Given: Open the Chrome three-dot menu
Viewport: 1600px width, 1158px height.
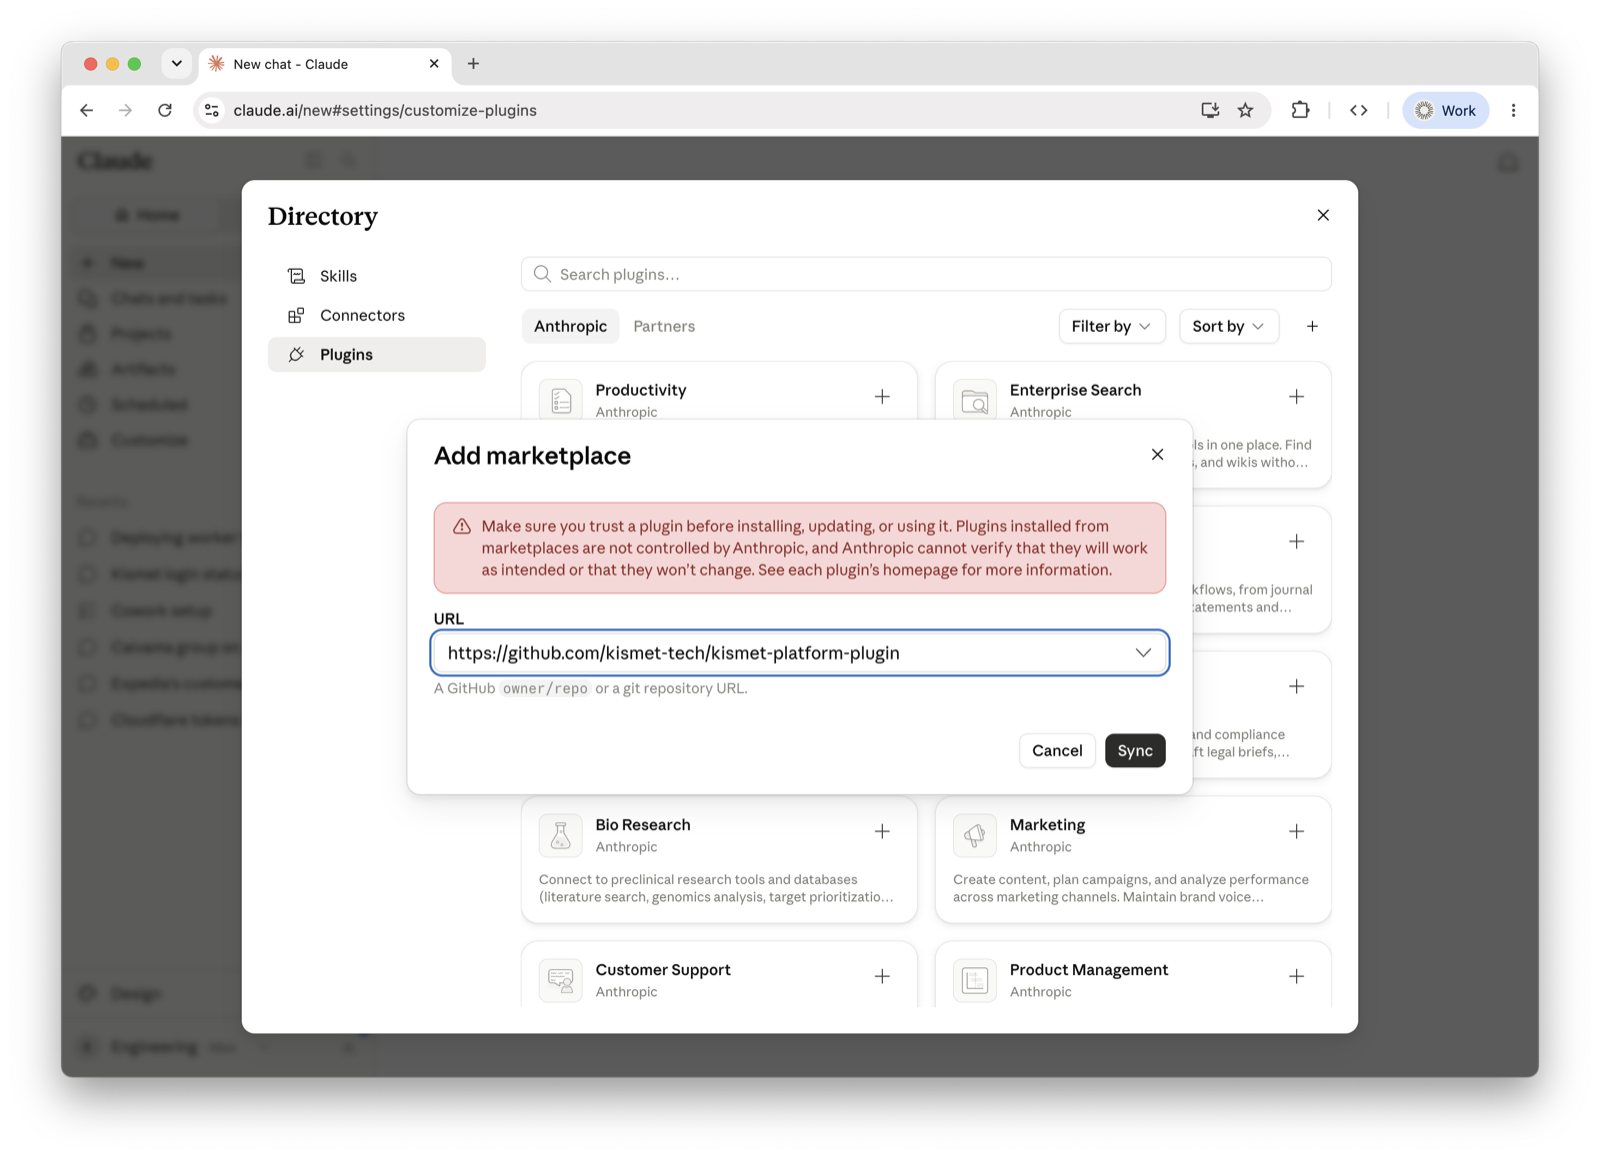Looking at the screenshot, I should coord(1513,110).
